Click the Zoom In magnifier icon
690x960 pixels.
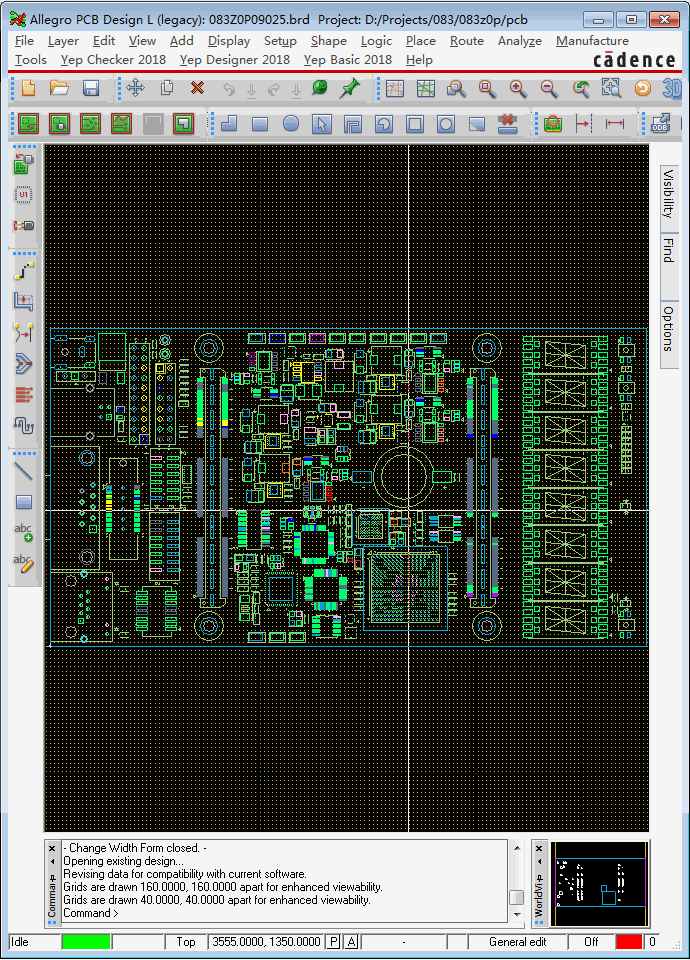tap(518, 89)
